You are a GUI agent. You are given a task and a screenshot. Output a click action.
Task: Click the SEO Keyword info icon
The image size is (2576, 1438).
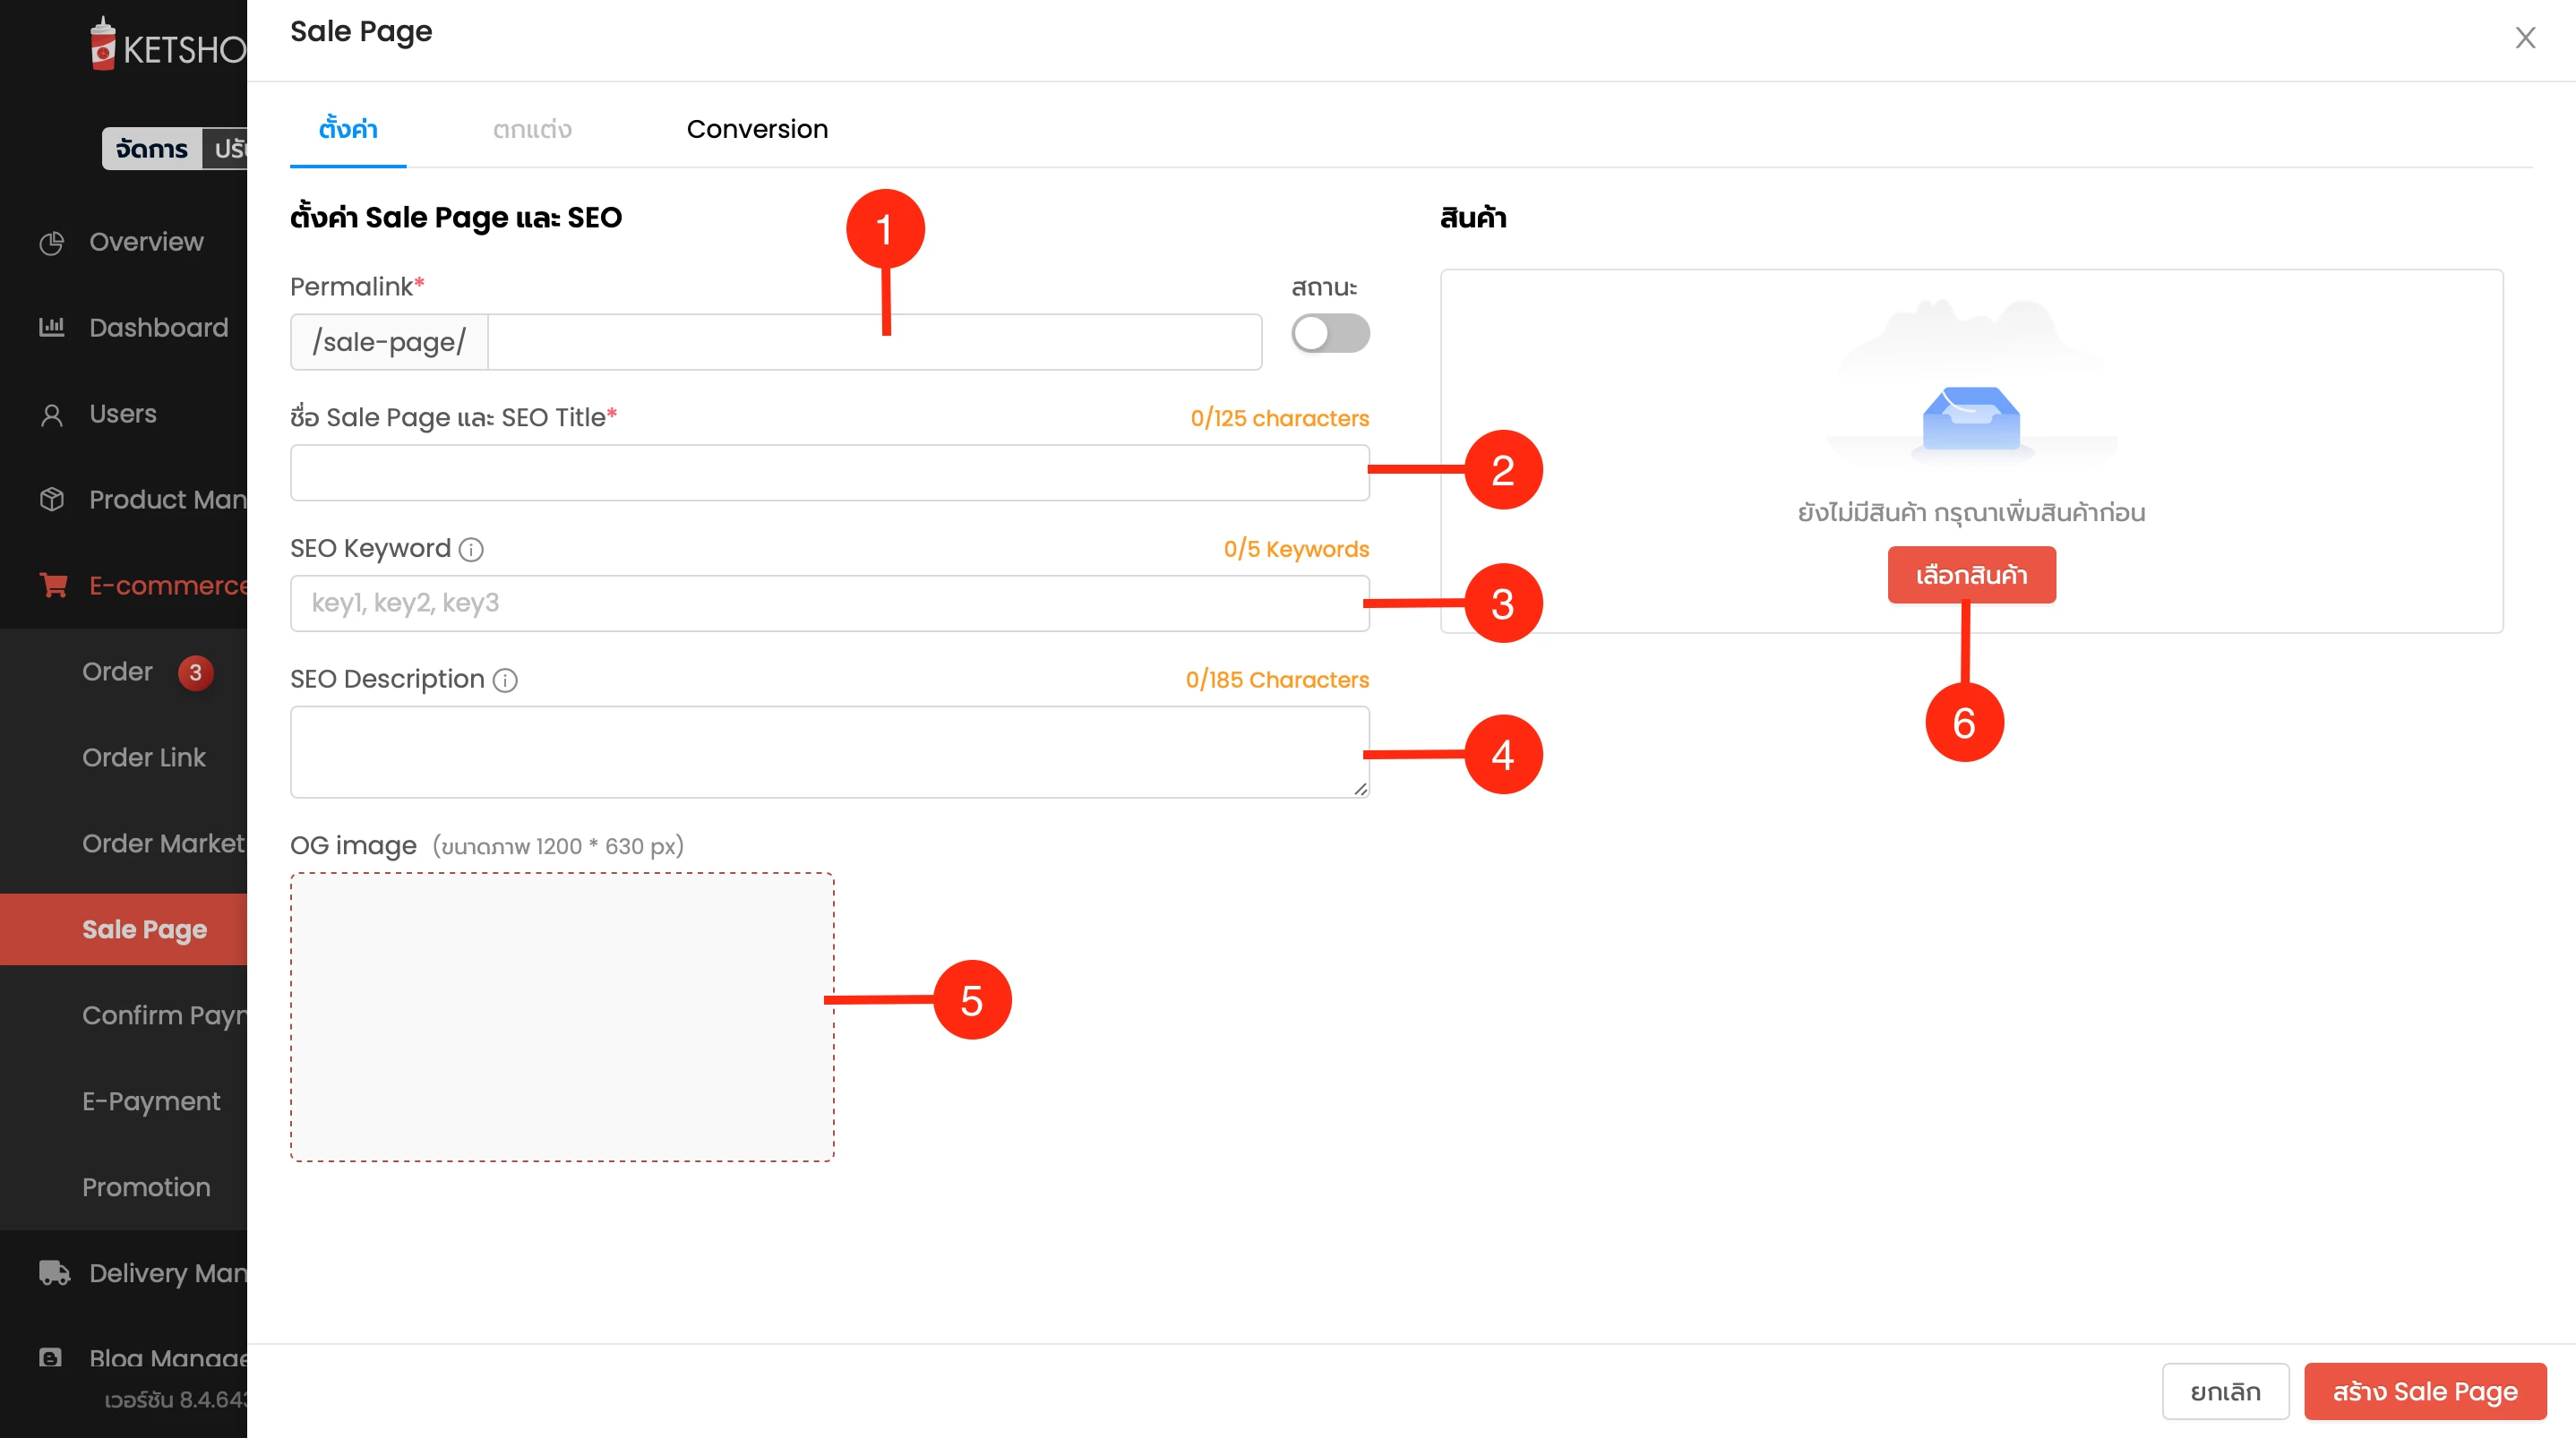coord(471,549)
